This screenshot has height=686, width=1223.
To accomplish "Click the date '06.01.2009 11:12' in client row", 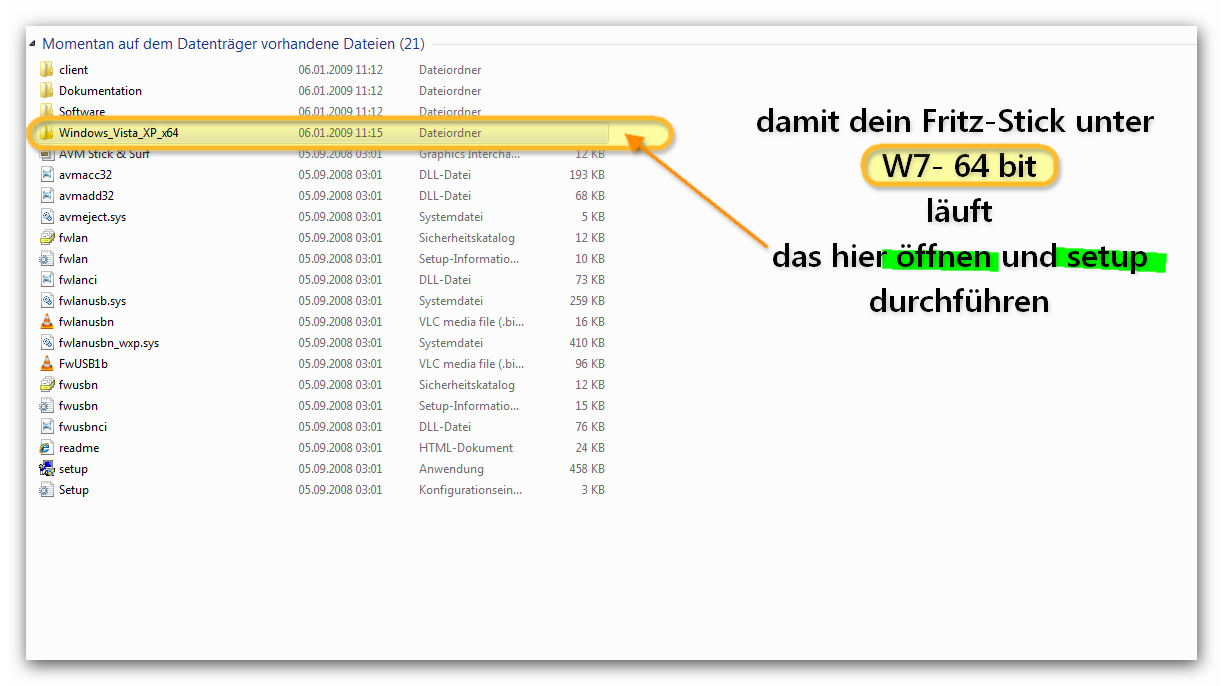I will click(340, 70).
